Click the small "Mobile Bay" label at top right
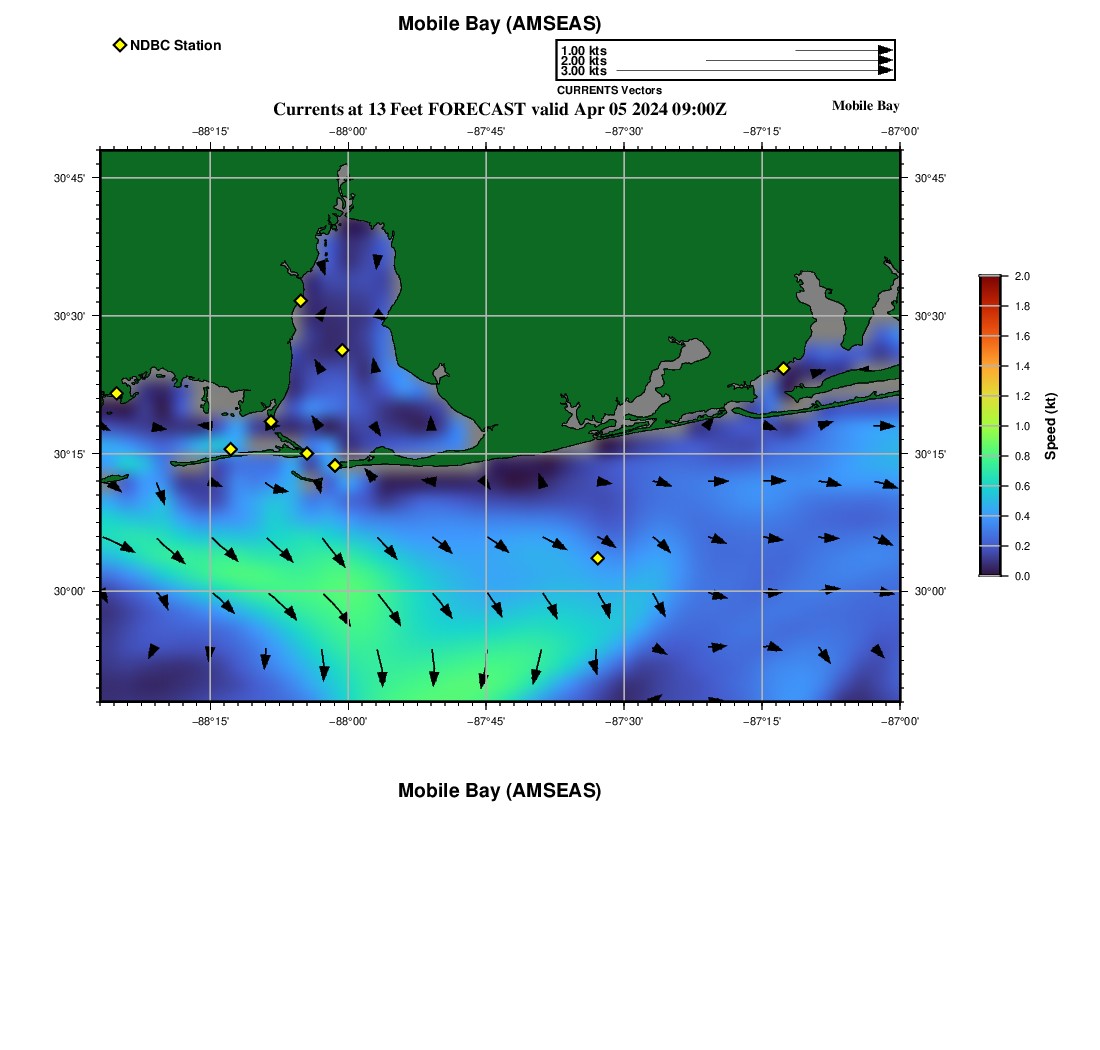1100x1050 pixels. click(865, 106)
